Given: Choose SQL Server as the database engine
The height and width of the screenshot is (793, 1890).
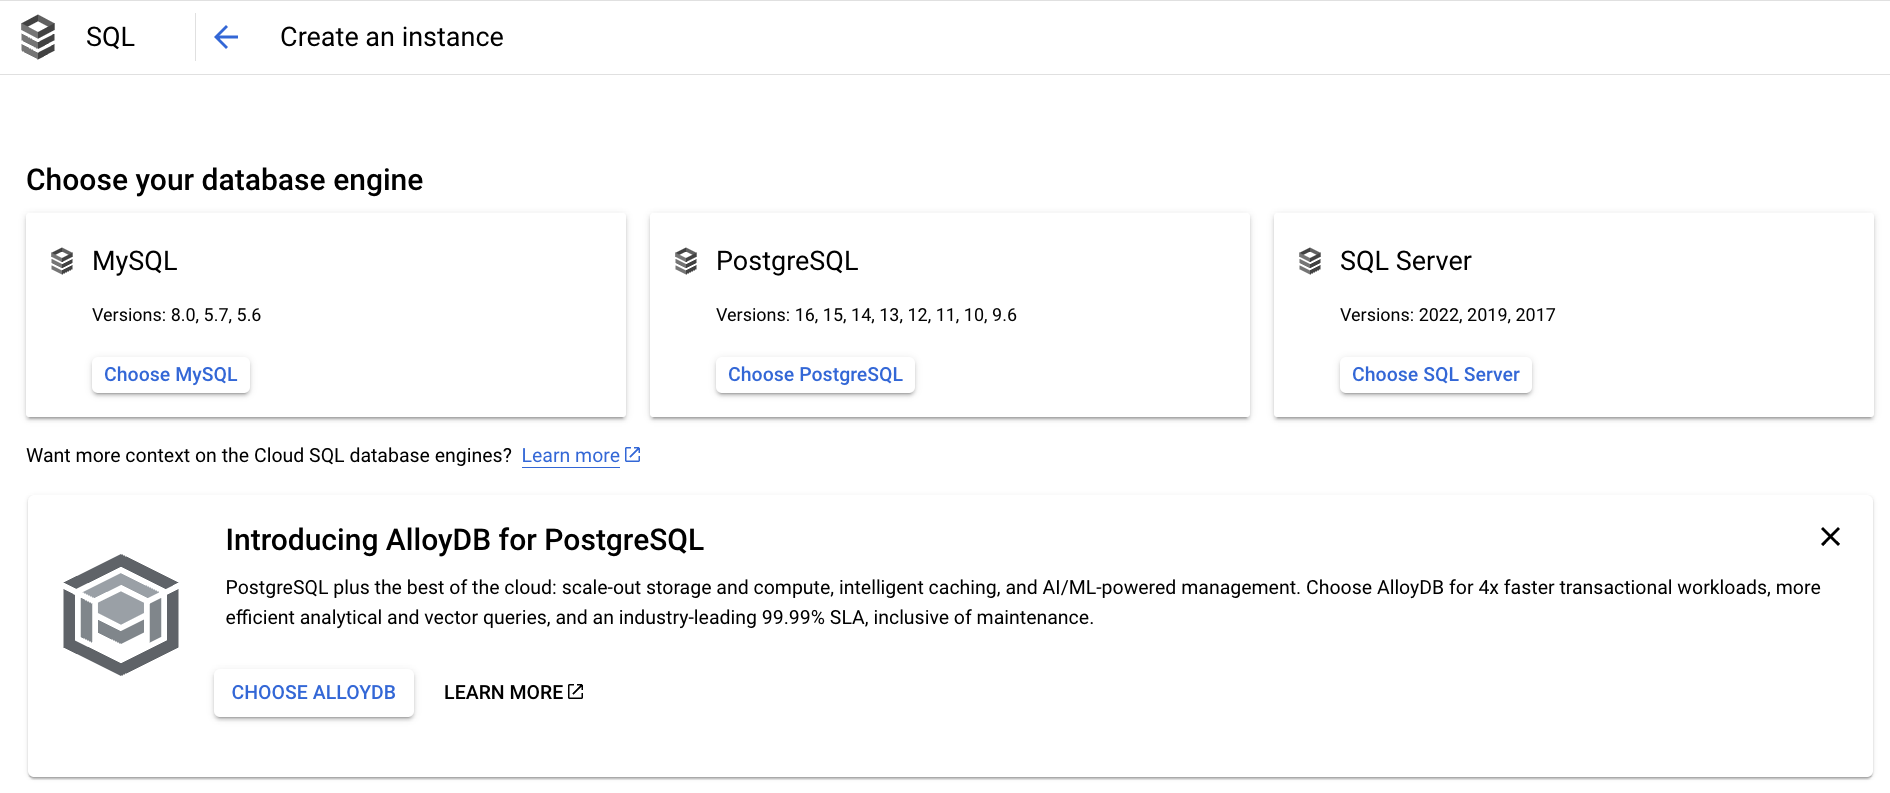Looking at the screenshot, I should [x=1436, y=375].
